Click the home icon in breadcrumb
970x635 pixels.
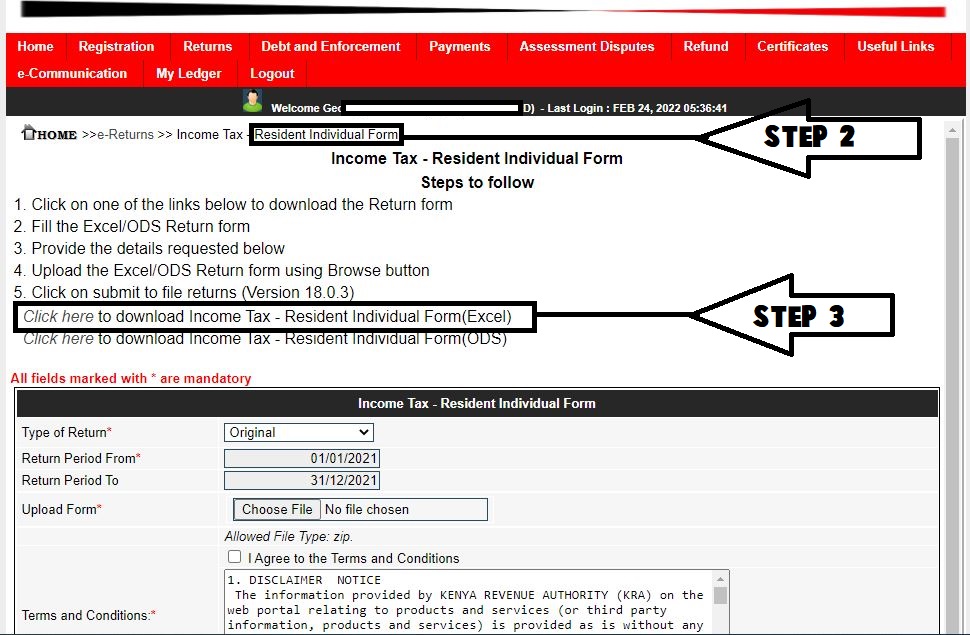(28, 132)
